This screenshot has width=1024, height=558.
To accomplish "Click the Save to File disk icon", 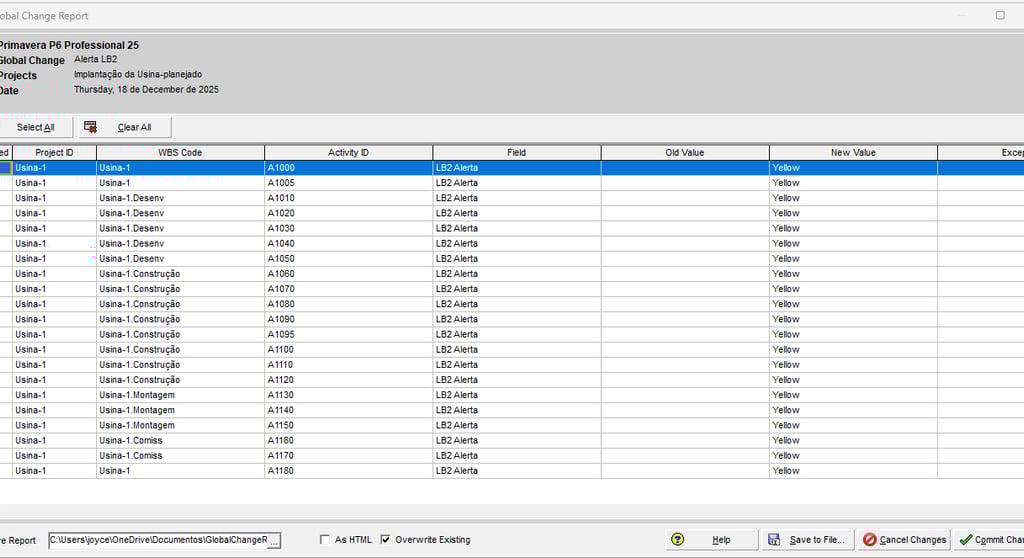I will tap(774, 539).
